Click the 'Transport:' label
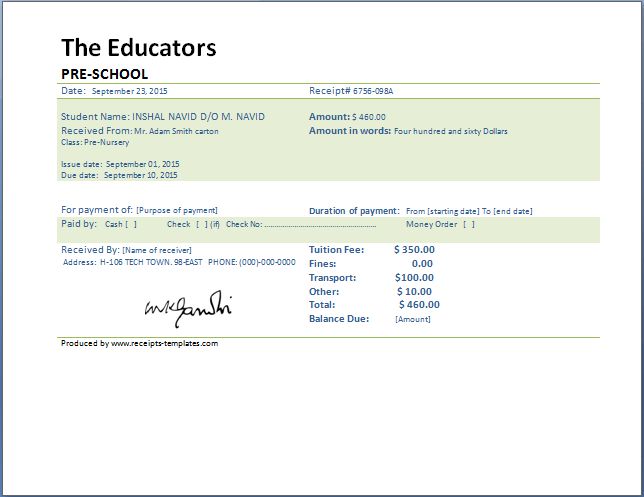The height and width of the screenshot is (497, 644). click(x=332, y=278)
